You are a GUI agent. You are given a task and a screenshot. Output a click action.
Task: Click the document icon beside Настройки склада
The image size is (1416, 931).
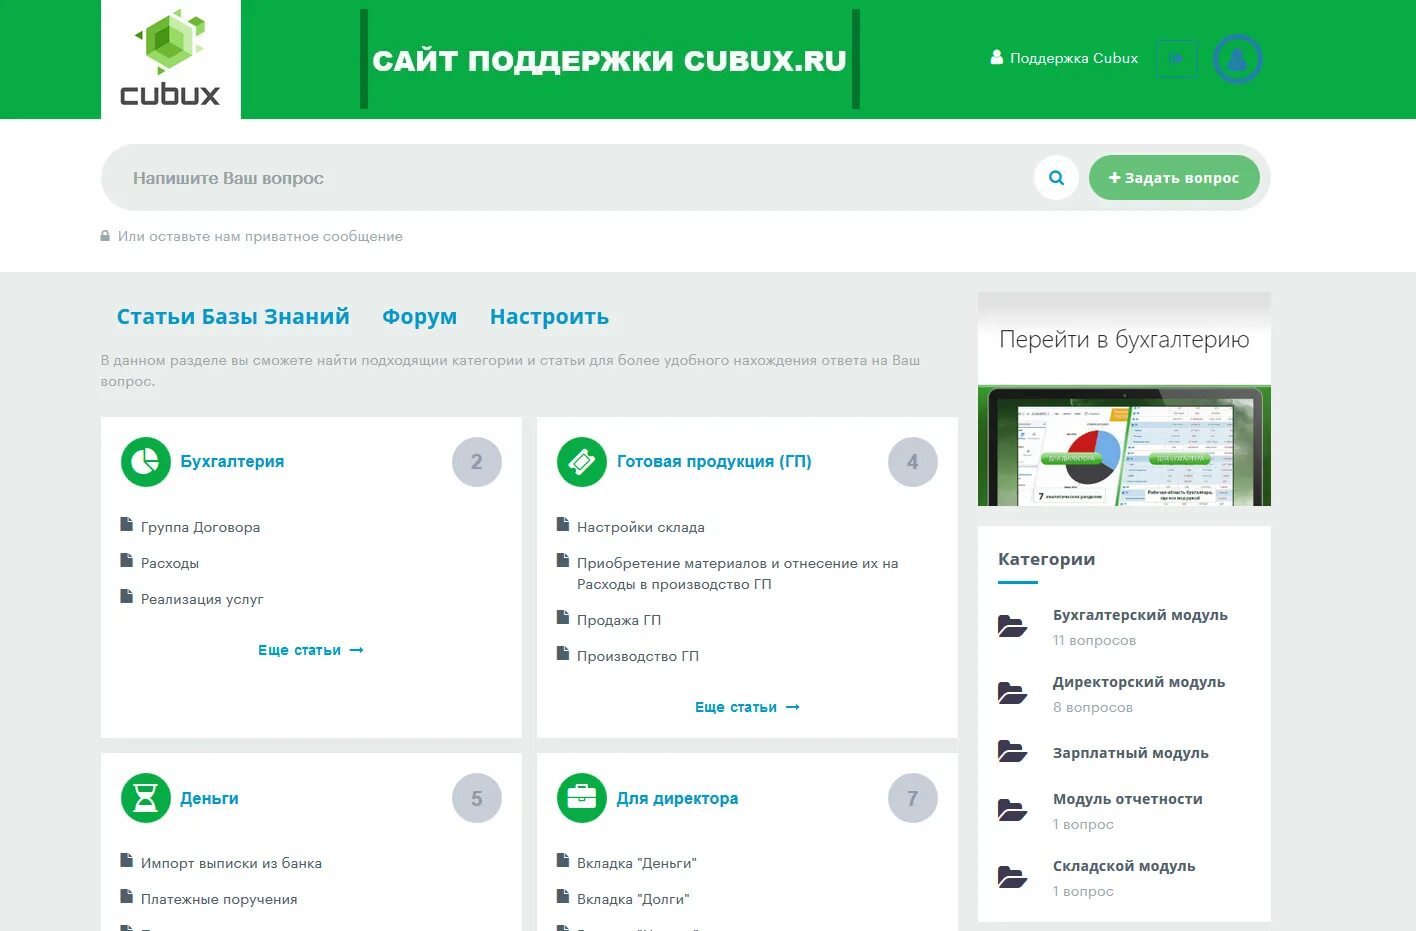pyautogui.click(x=563, y=525)
